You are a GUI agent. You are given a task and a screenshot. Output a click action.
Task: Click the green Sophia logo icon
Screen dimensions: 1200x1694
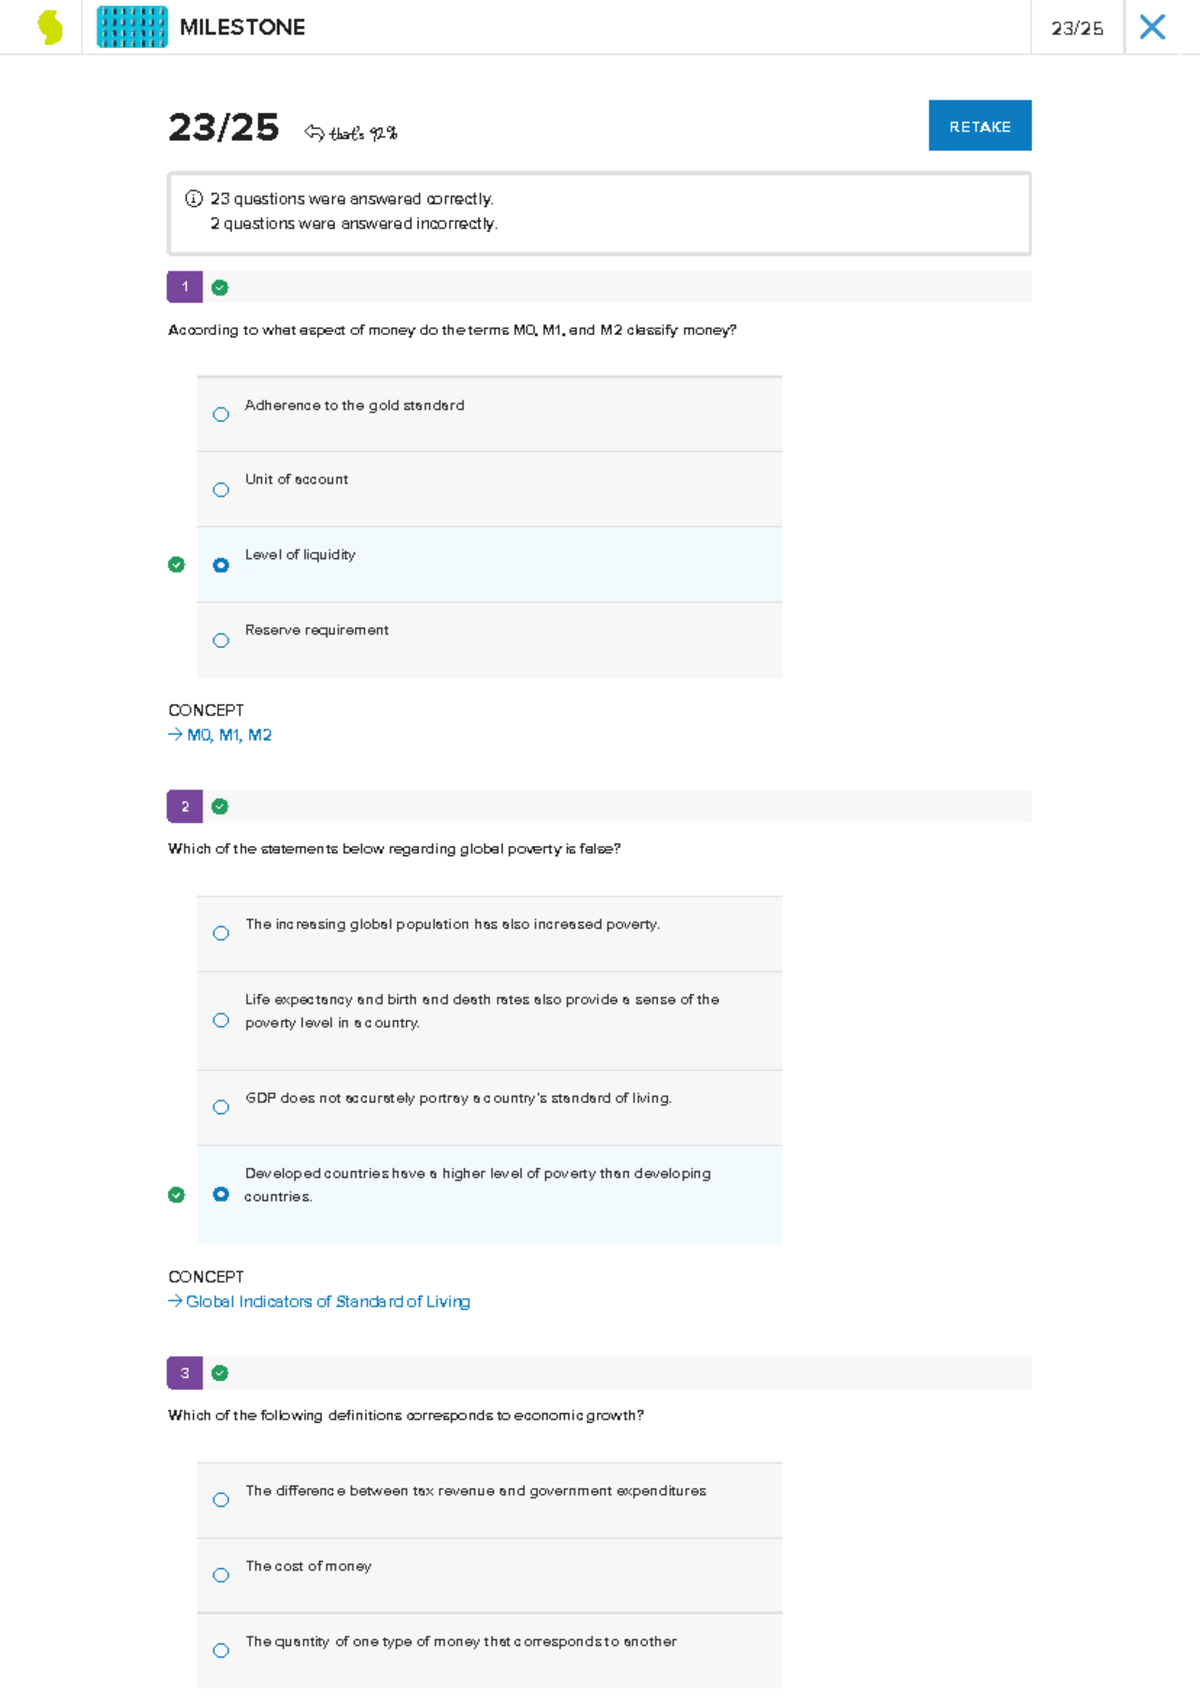tap(50, 27)
